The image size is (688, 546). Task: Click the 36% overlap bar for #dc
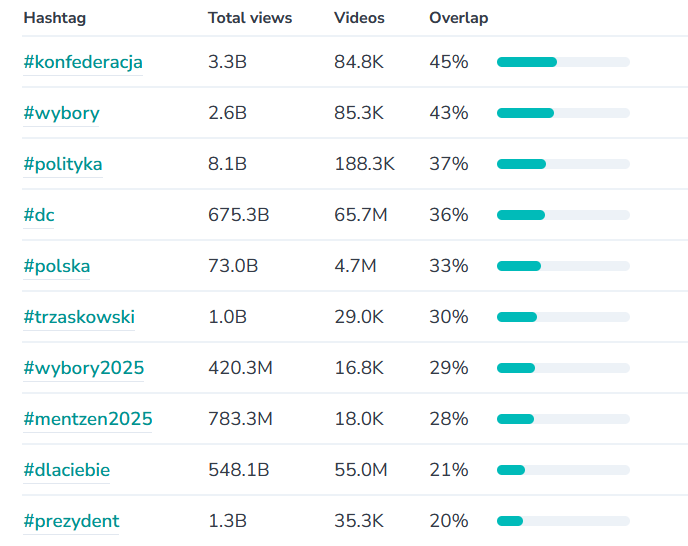563,215
